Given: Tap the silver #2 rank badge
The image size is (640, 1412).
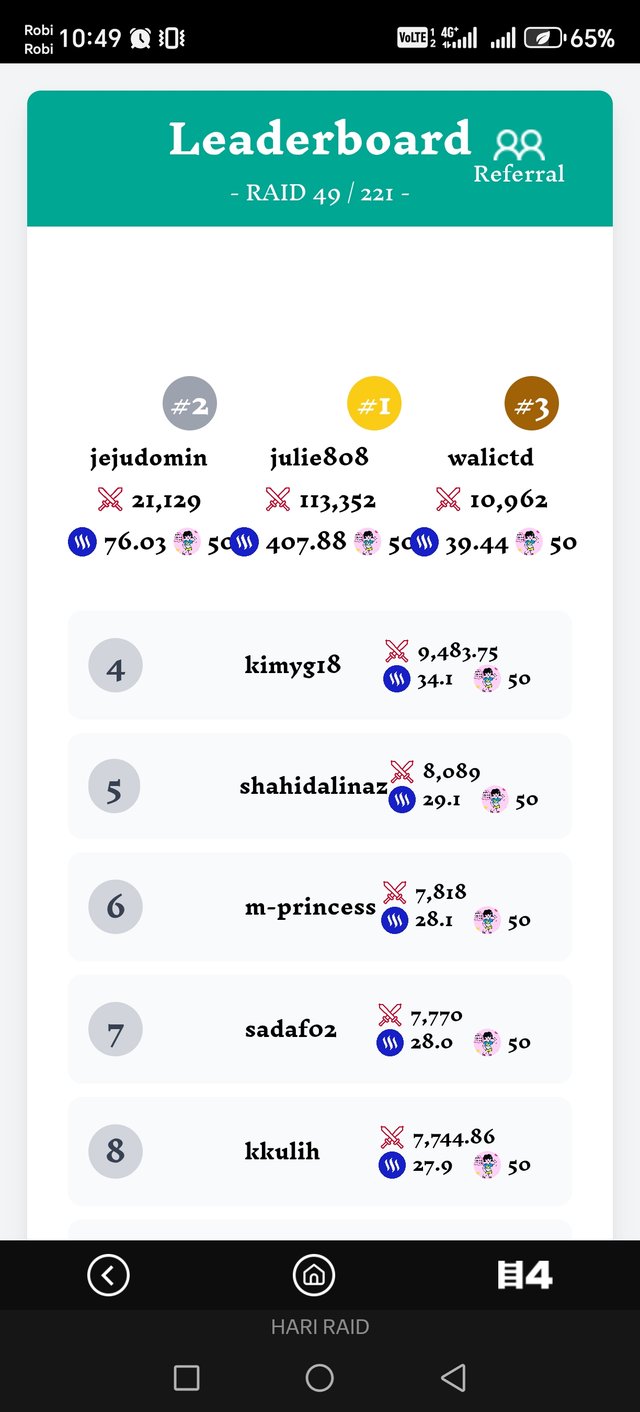Looking at the screenshot, I should click(x=190, y=405).
